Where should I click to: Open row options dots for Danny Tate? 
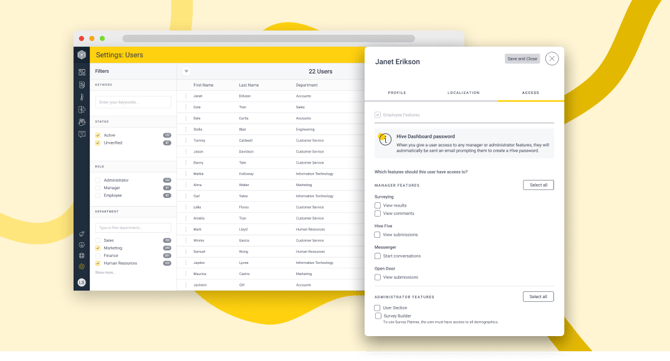[x=186, y=163]
